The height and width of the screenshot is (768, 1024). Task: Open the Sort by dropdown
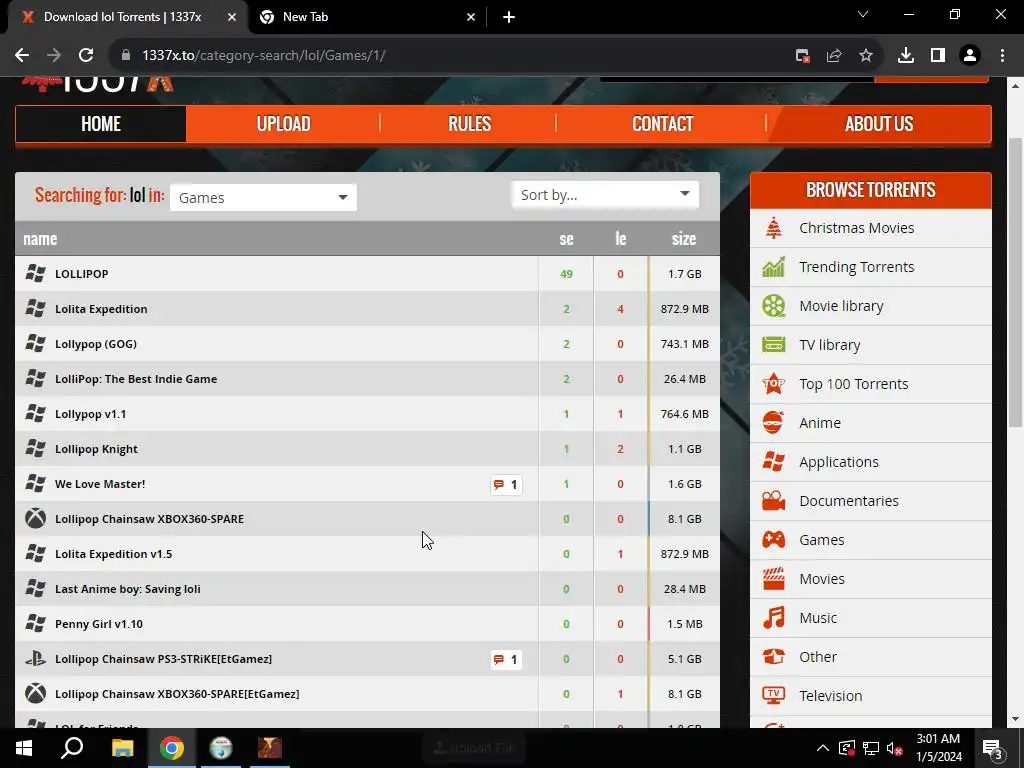click(605, 195)
